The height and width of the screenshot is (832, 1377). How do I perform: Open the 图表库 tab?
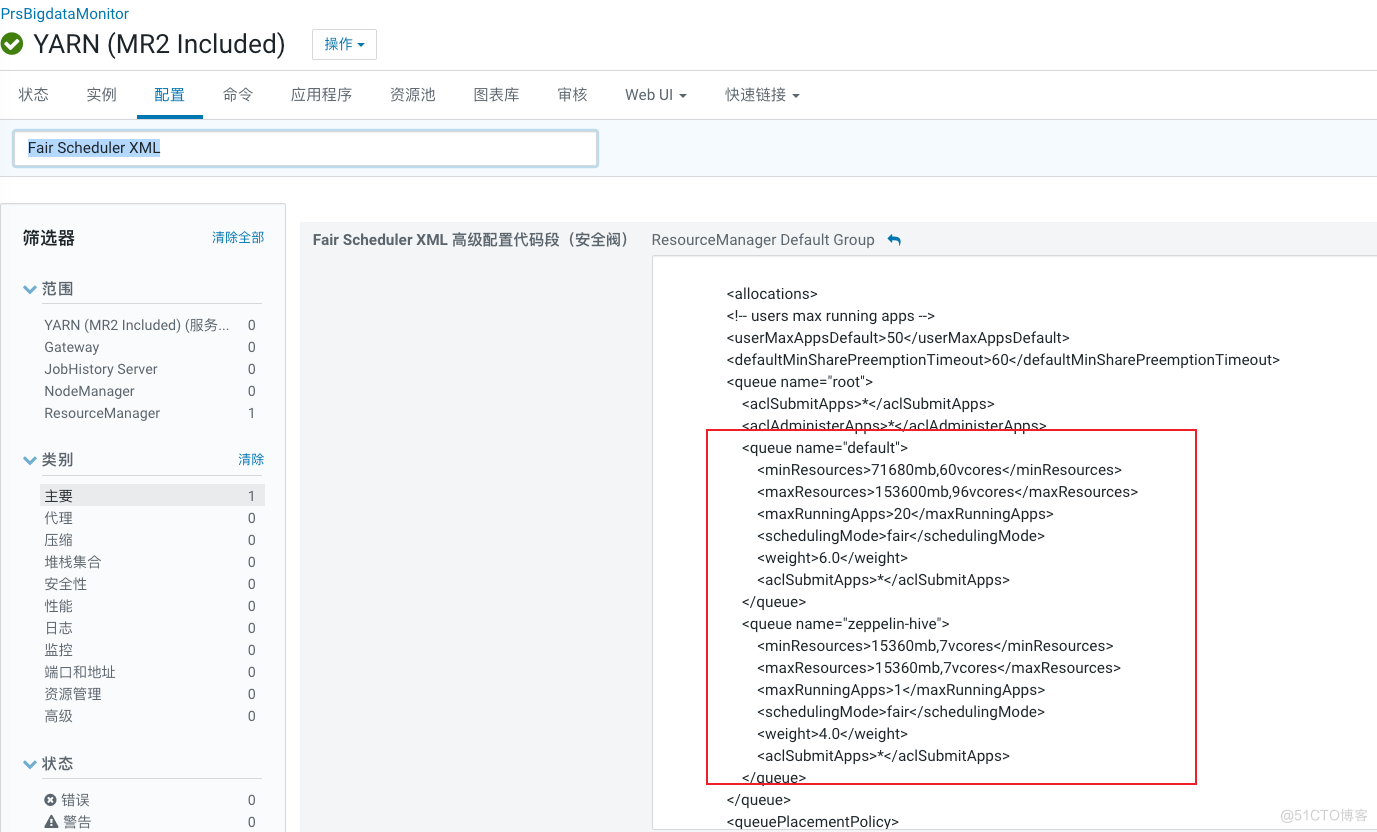[x=496, y=94]
